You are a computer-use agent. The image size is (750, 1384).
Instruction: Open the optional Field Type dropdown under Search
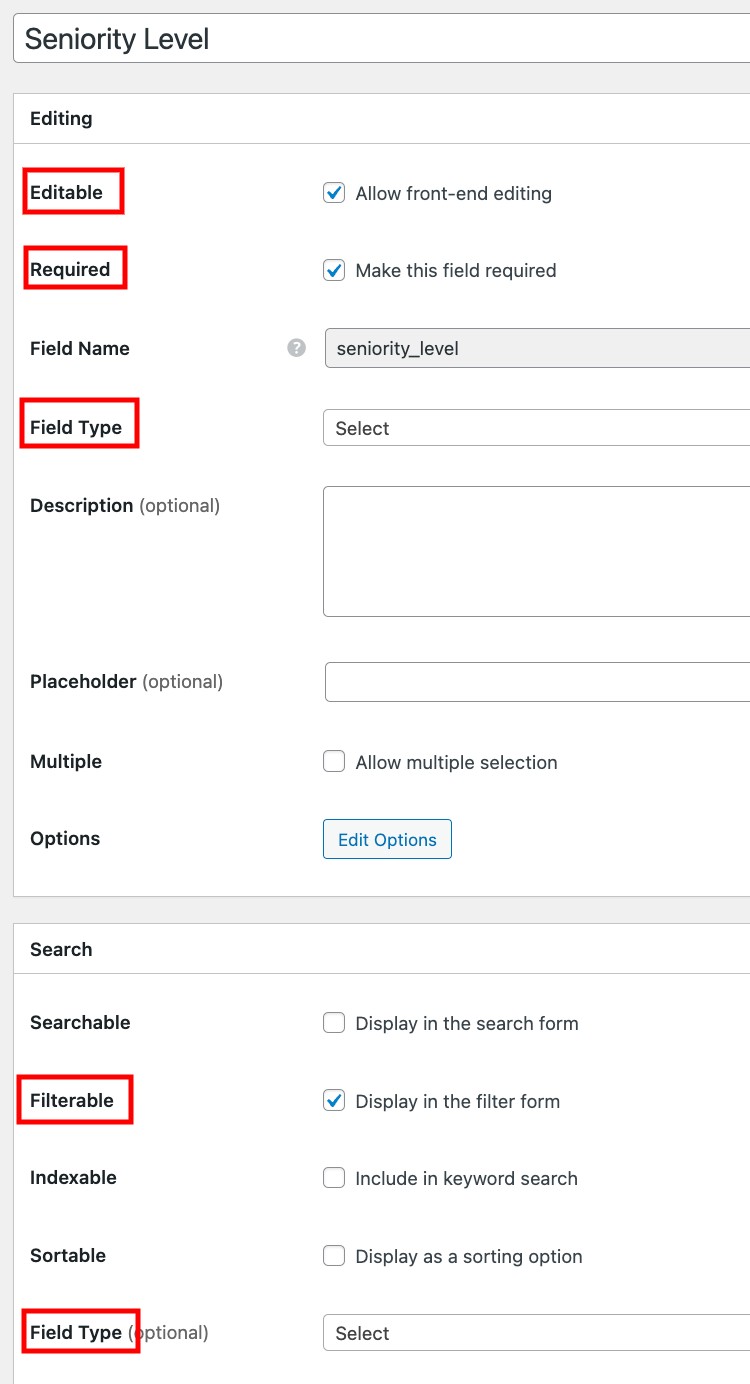click(x=530, y=1333)
